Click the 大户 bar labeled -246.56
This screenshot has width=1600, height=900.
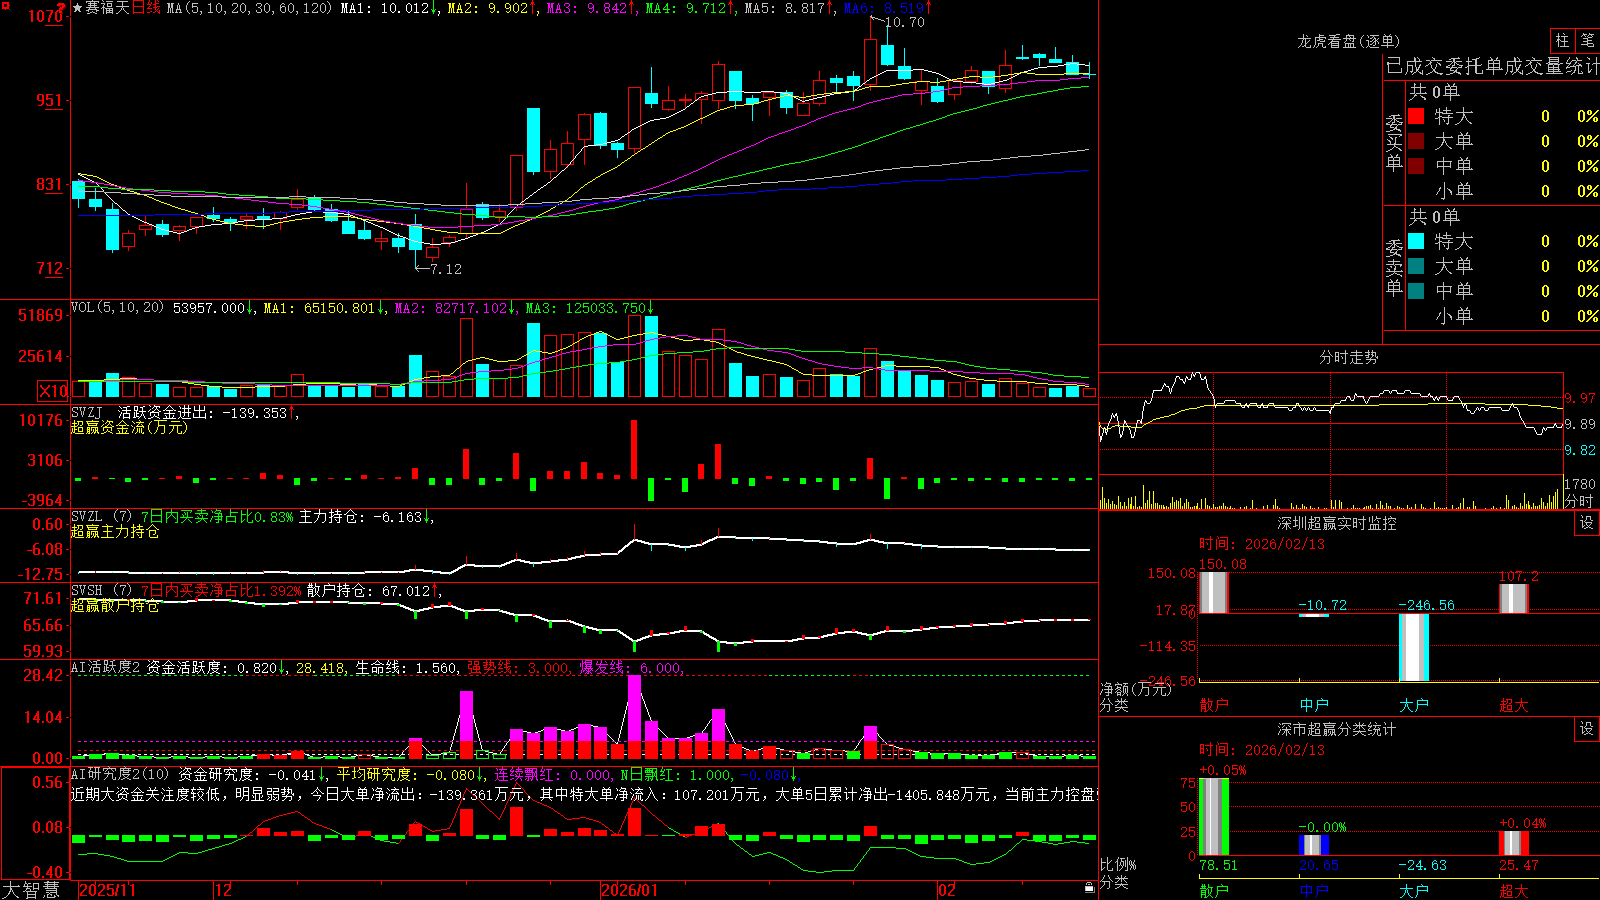click(x=1413, y=647)
